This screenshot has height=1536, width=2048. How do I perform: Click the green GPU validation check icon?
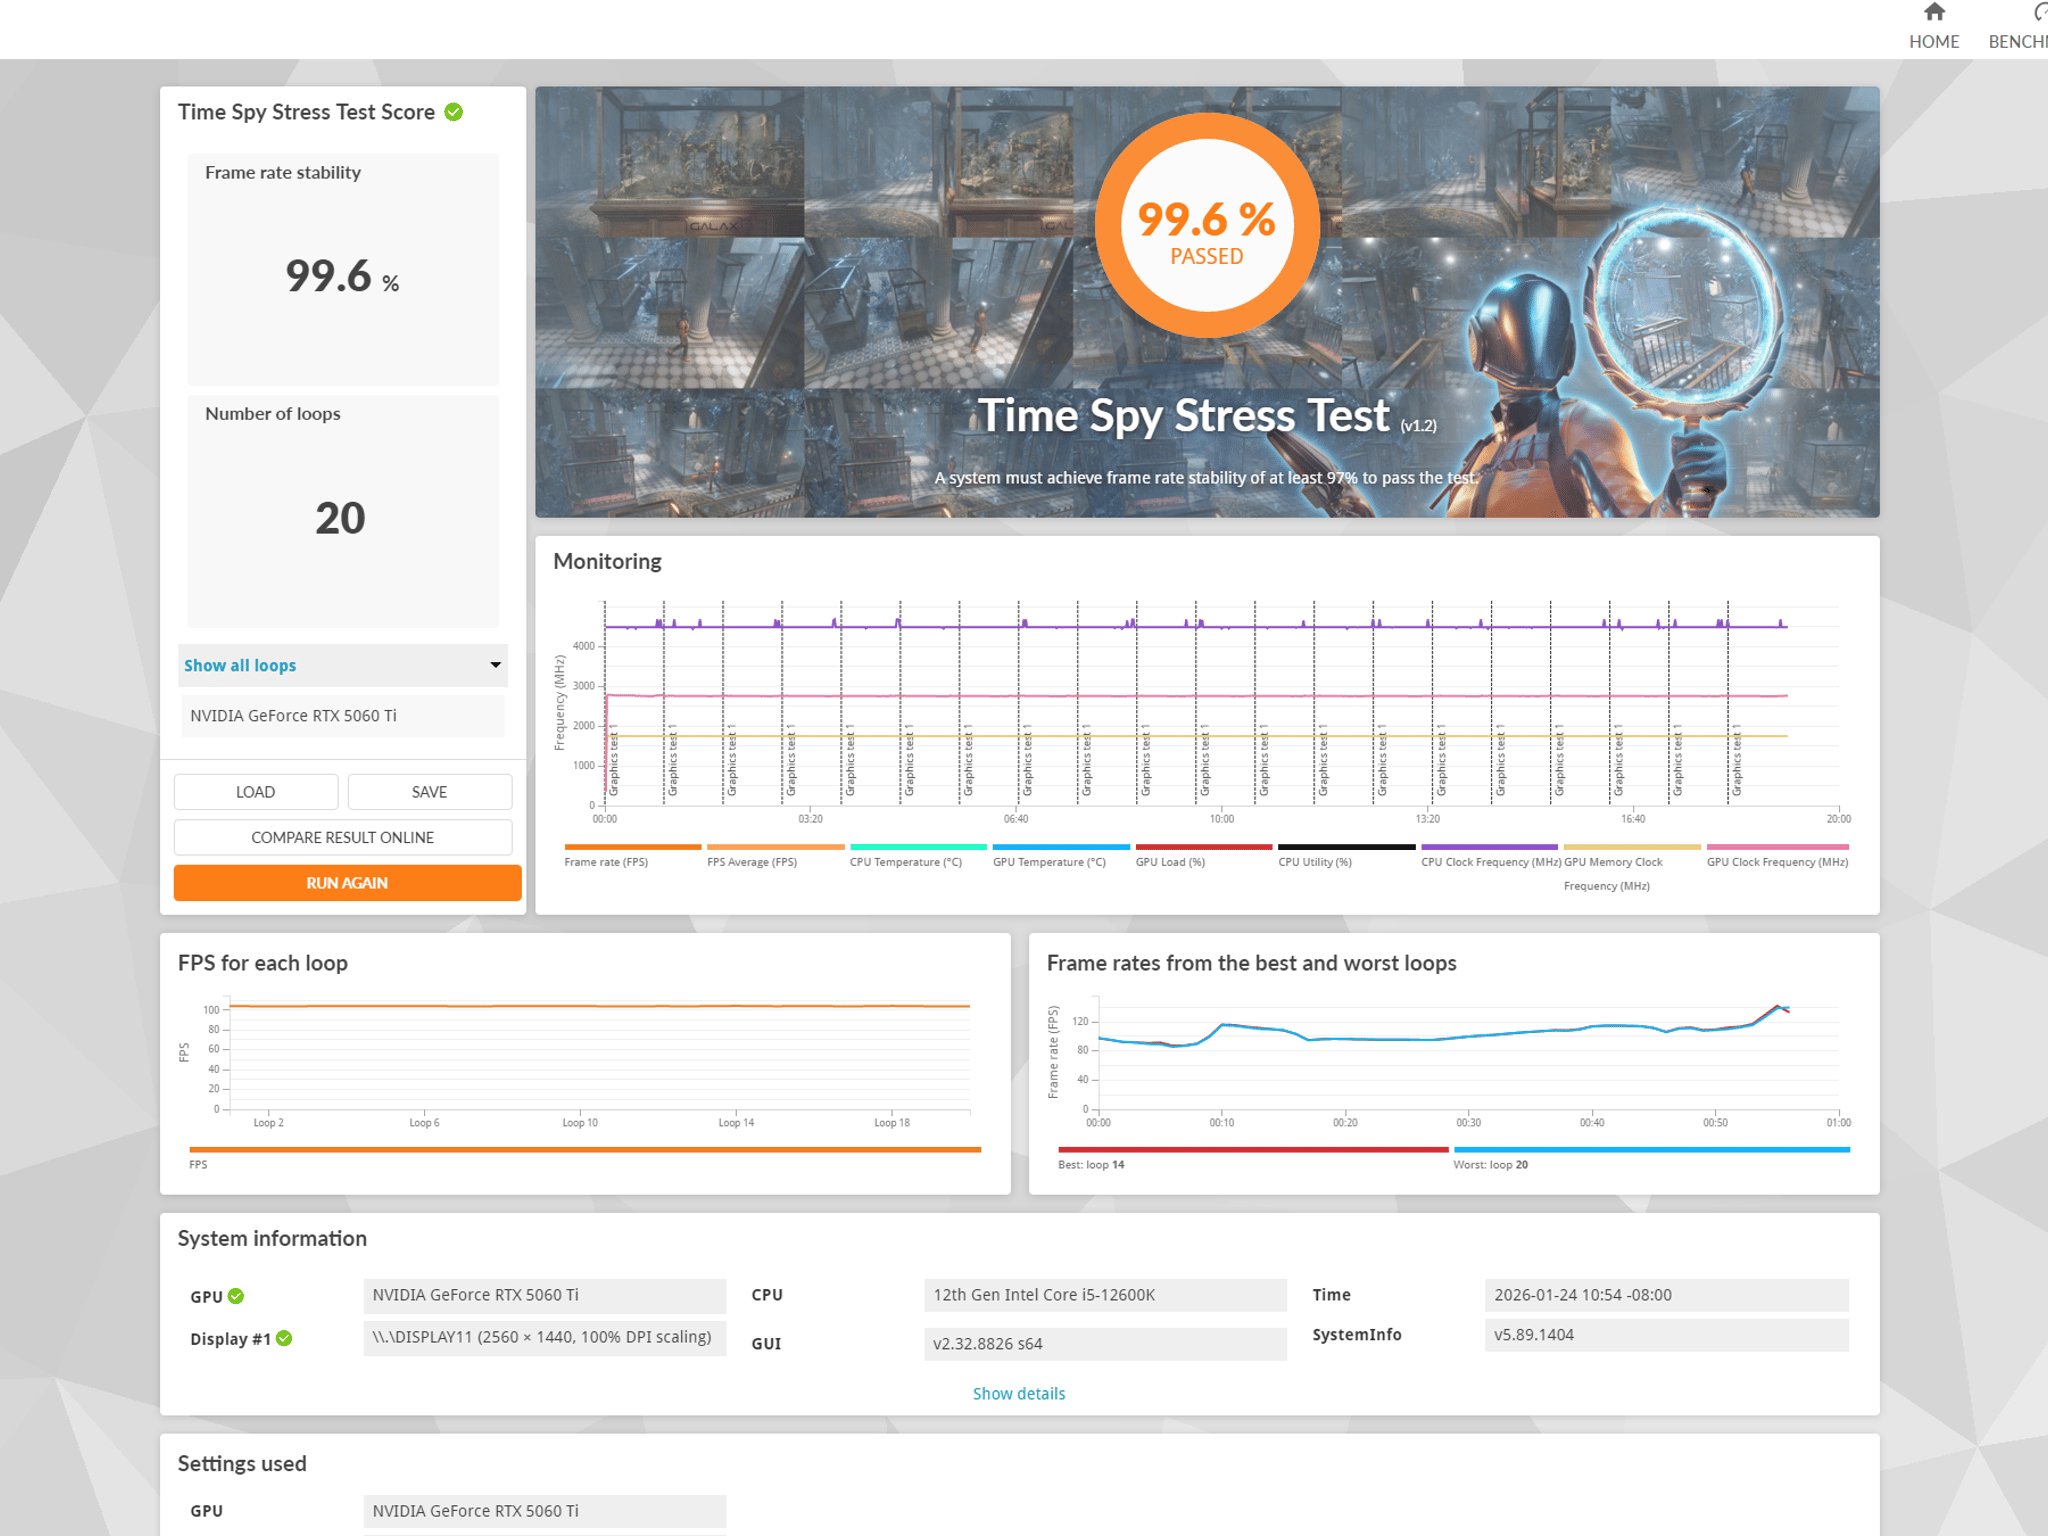coord(236,1296)
